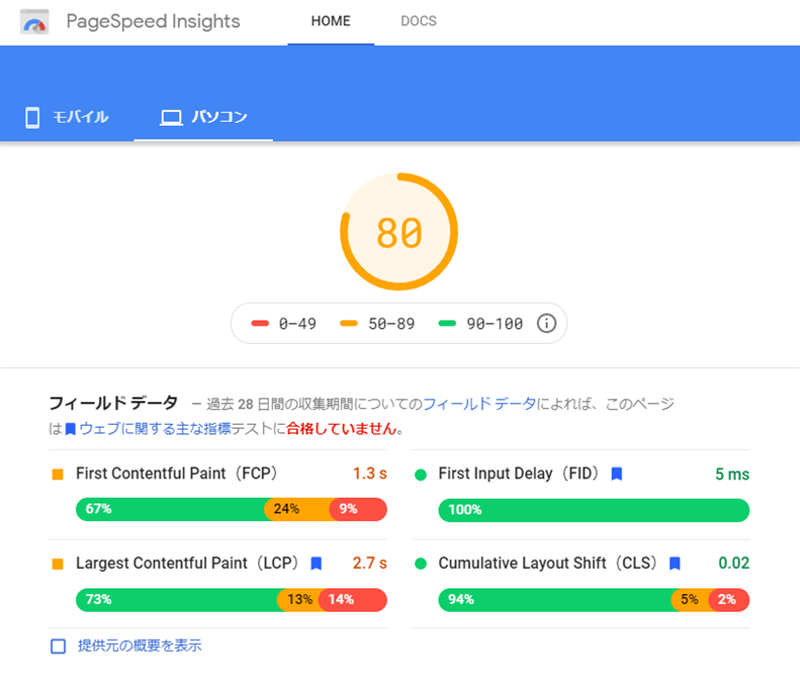800x676 pixels.
Task: Open the フィールド データ hyperlink in description
Action: pyautogui.click(x=478, y=404)
